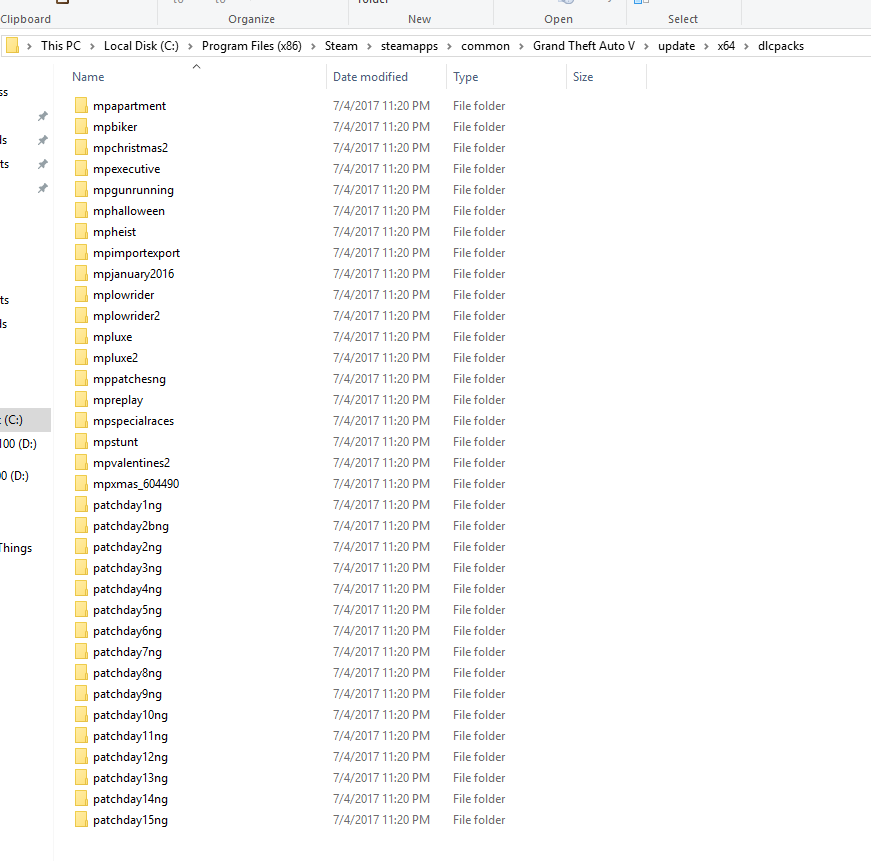Image resolution: width=871 pixels, height=861 pixels.
Task: Go to the update breadcrumb folder
Action: [676, 46]
